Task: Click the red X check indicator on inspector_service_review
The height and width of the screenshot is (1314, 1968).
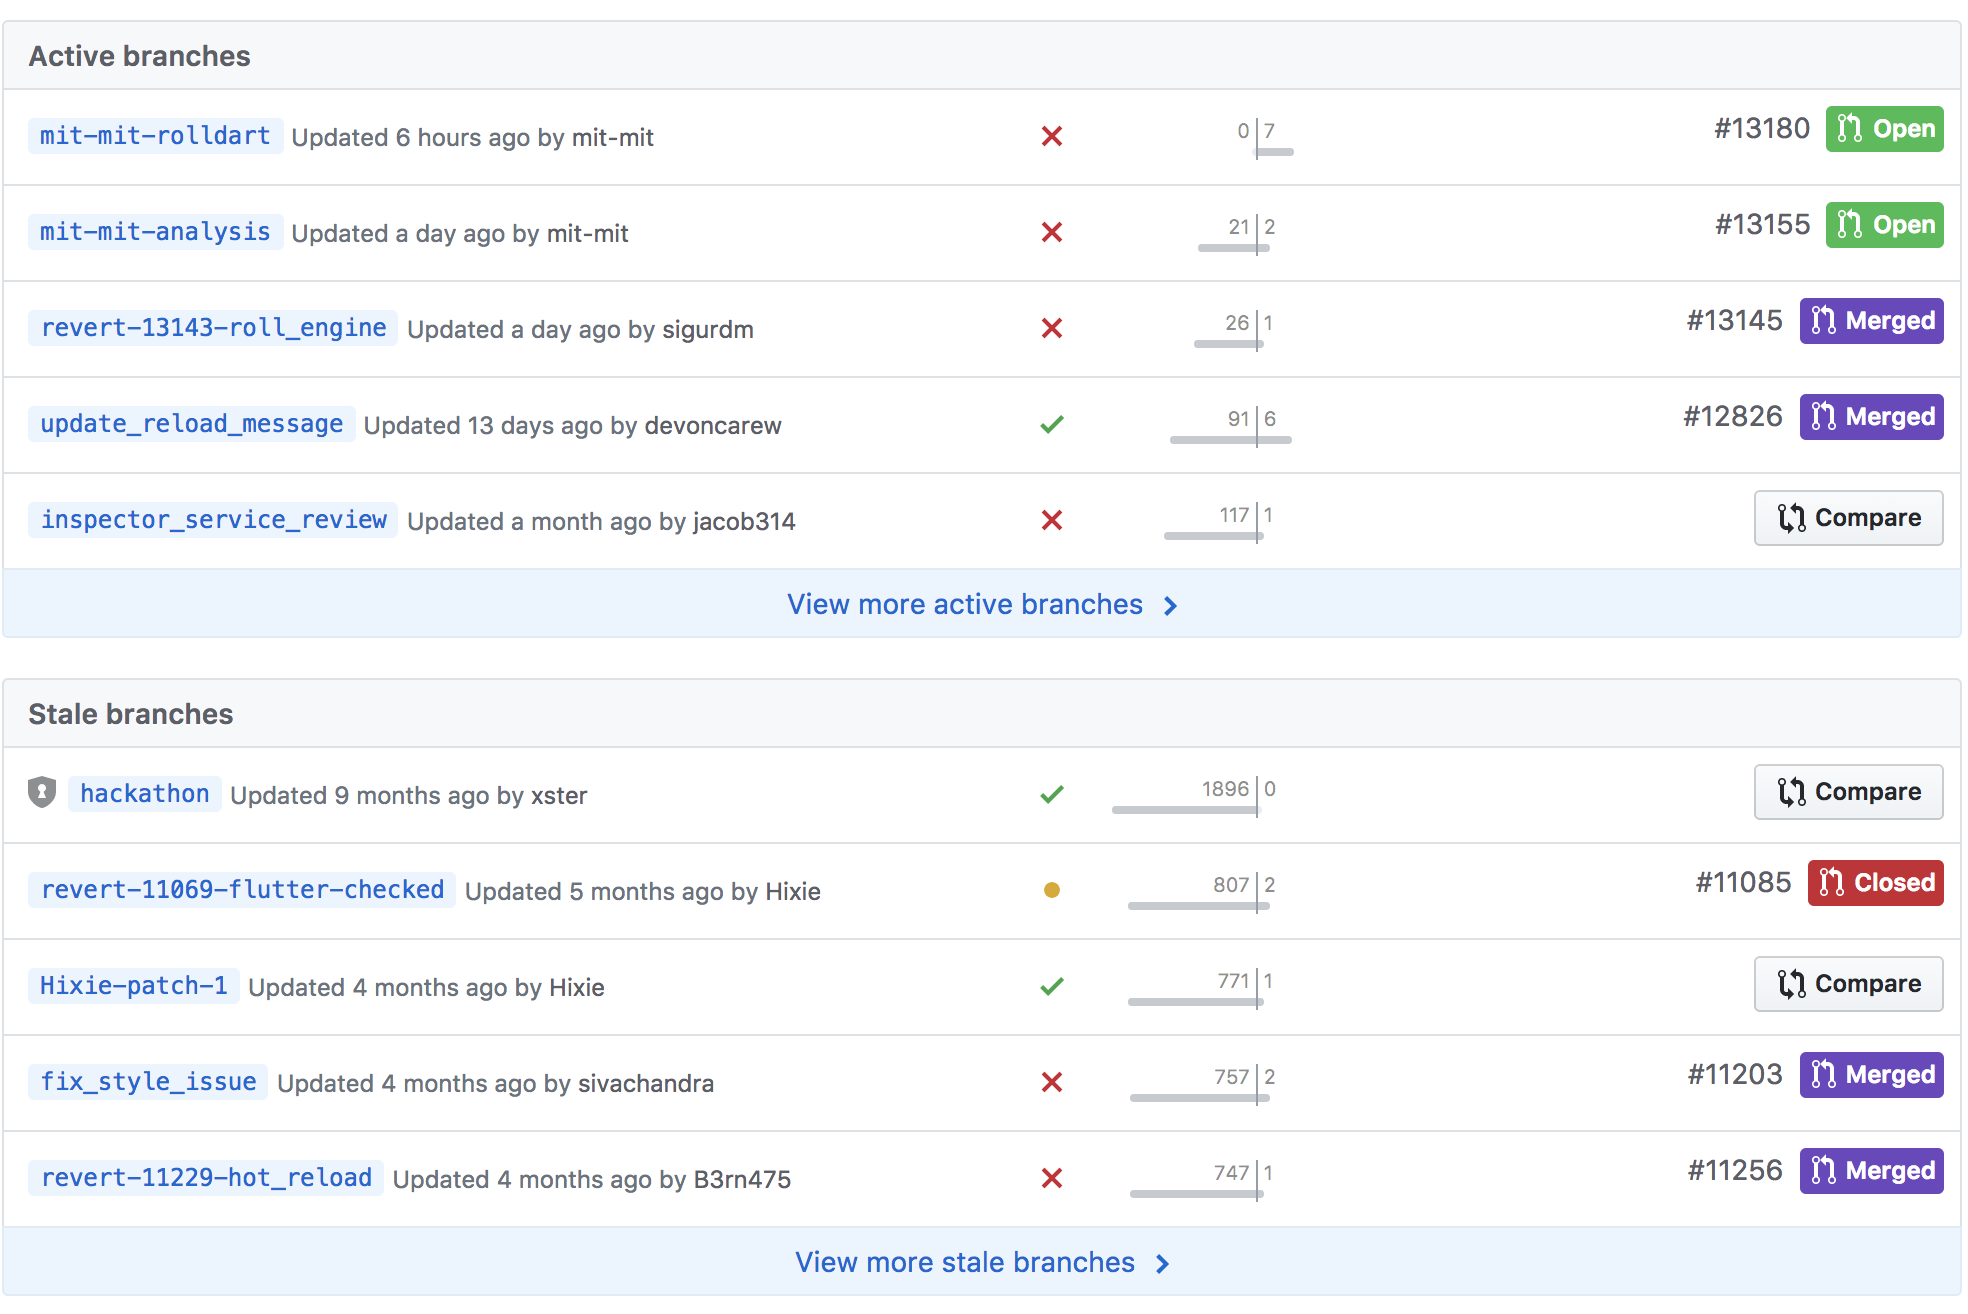Action: point(1052,521)
